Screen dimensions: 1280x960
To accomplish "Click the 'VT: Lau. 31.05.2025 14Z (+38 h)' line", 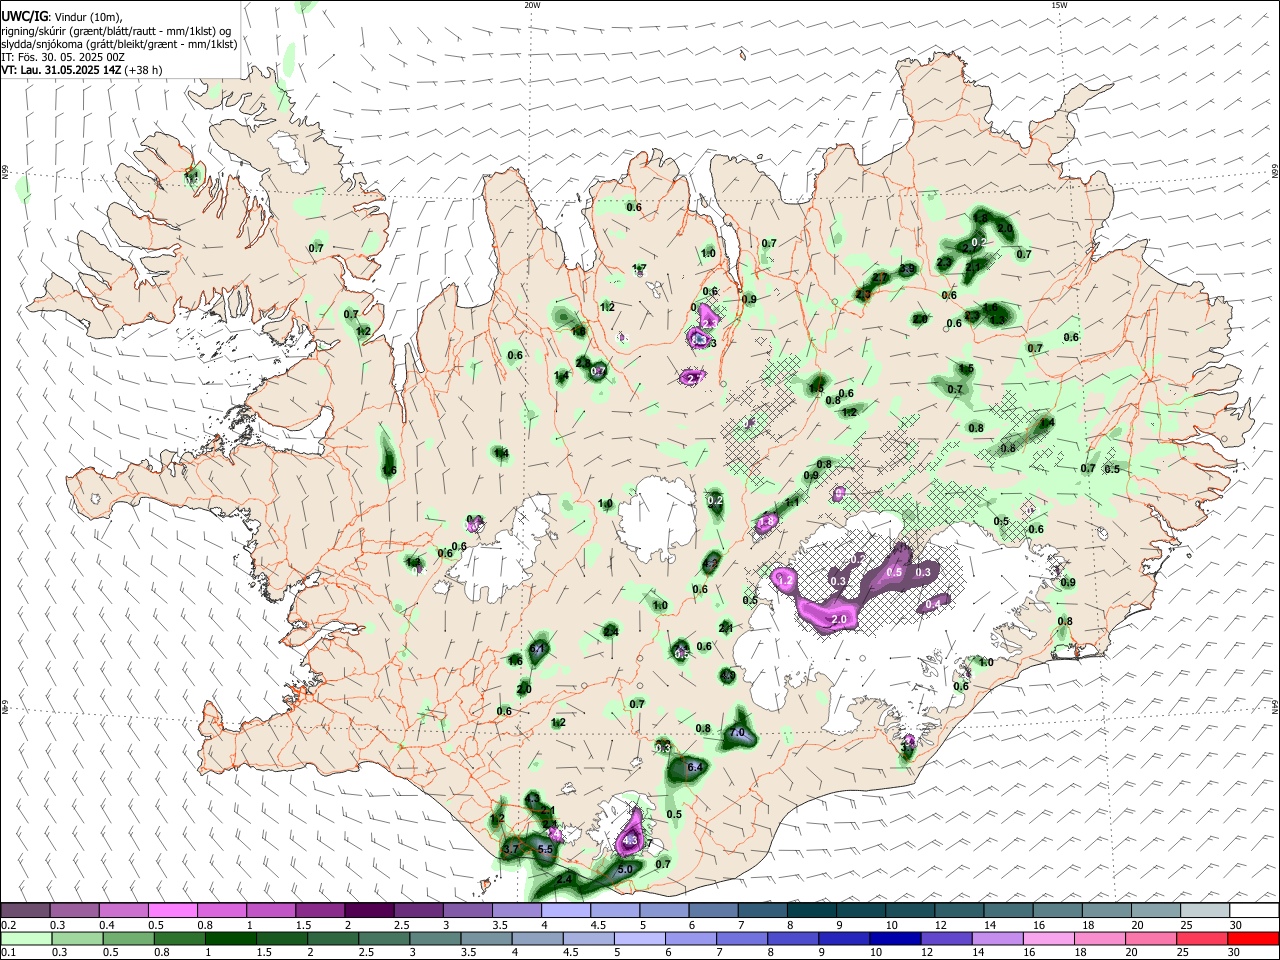I will (82, 70).
